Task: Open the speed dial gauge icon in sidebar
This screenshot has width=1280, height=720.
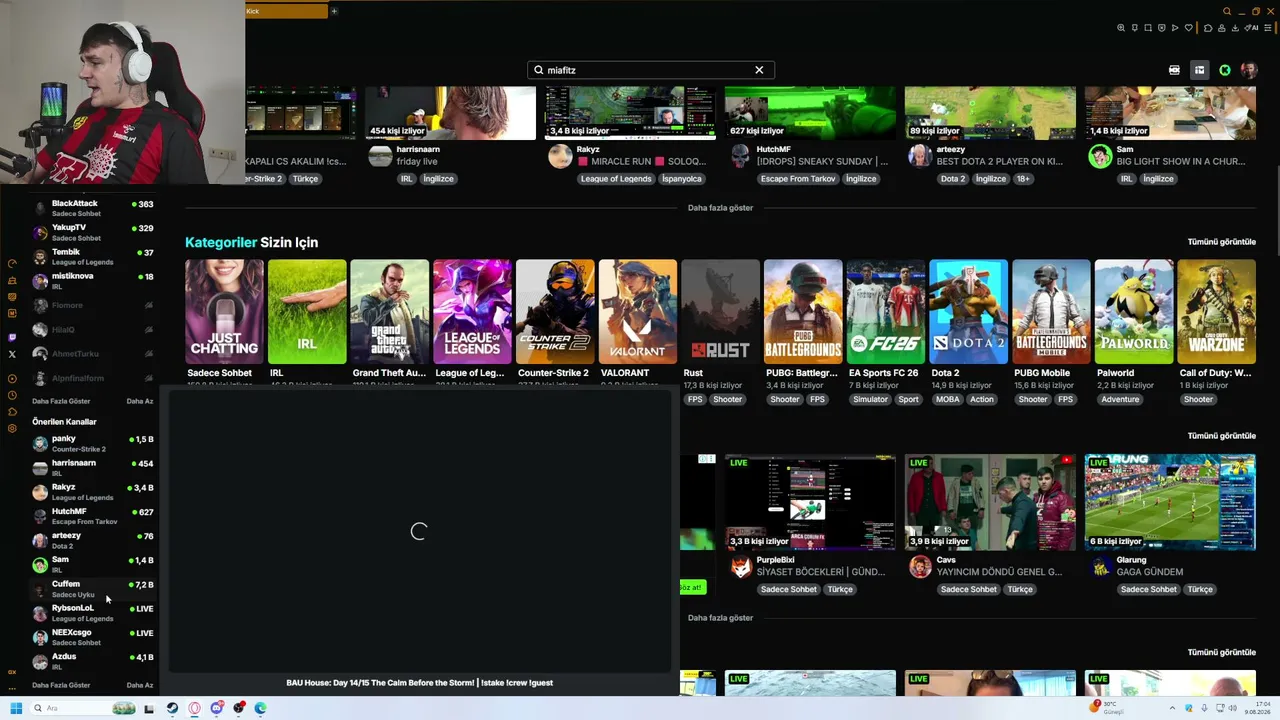Action: tap(12, 264)
